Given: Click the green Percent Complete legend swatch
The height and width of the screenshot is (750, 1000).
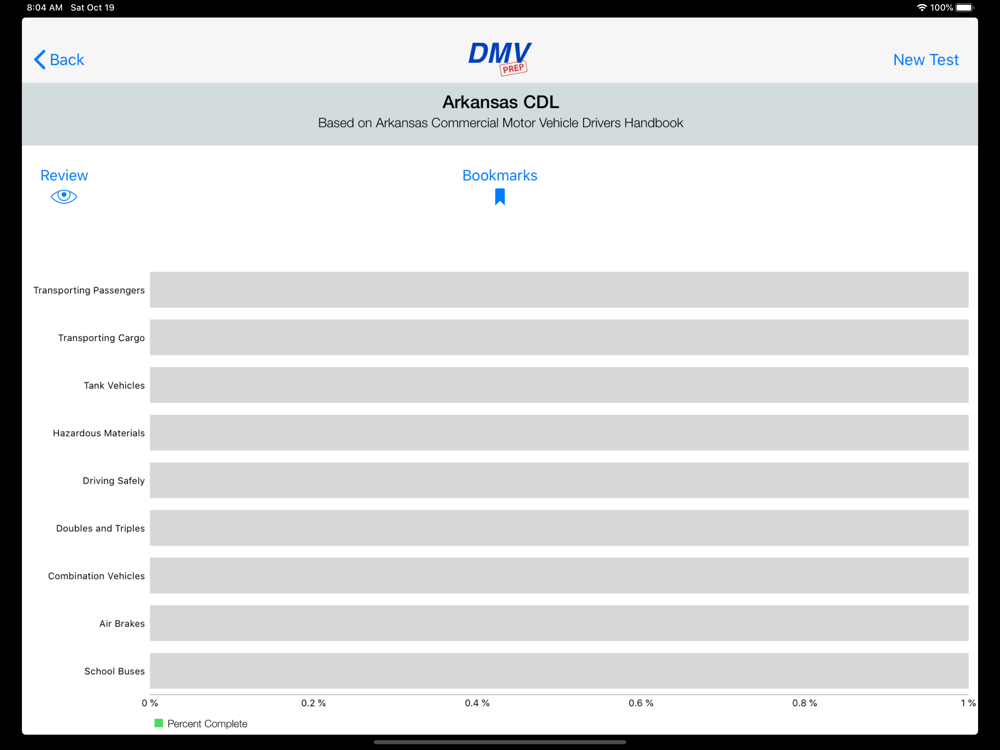Looking at the screenshot, I should pyautogui.click(x=159, y=723).
